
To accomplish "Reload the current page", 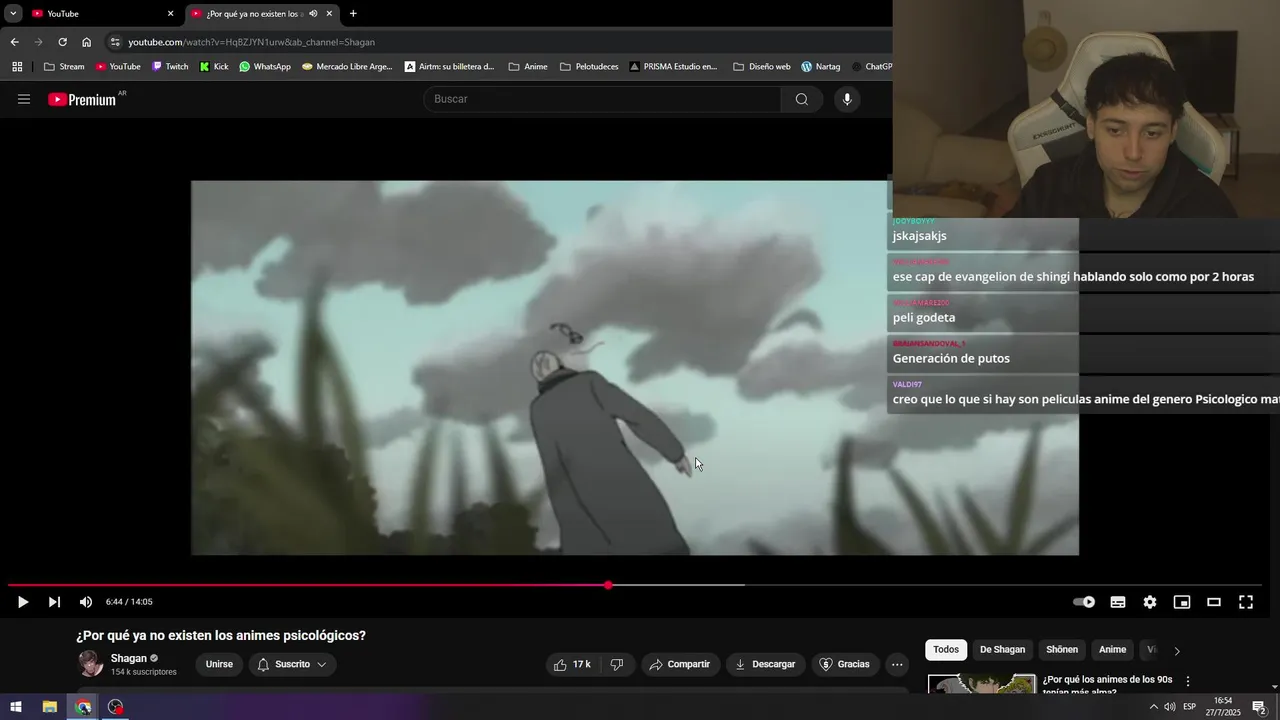I will 62,42.
